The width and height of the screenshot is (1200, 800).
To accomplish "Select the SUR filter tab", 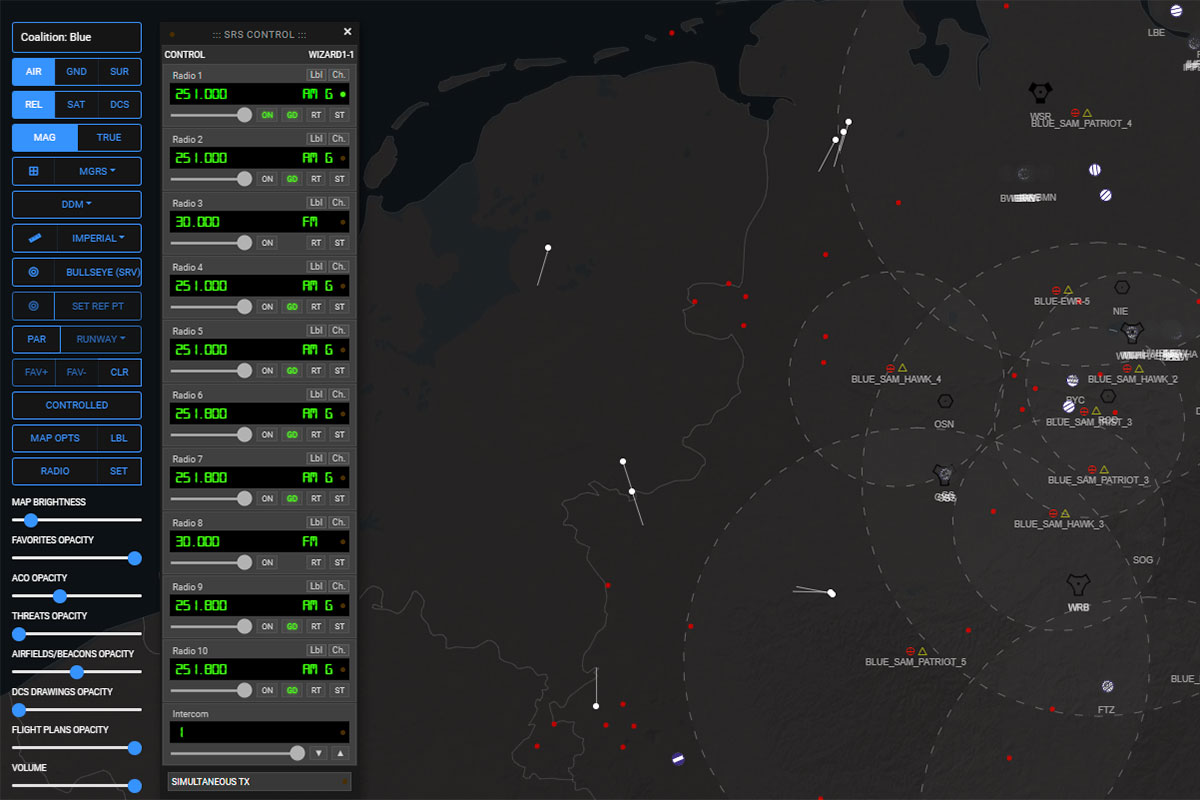I will click(x=120, y=72).
